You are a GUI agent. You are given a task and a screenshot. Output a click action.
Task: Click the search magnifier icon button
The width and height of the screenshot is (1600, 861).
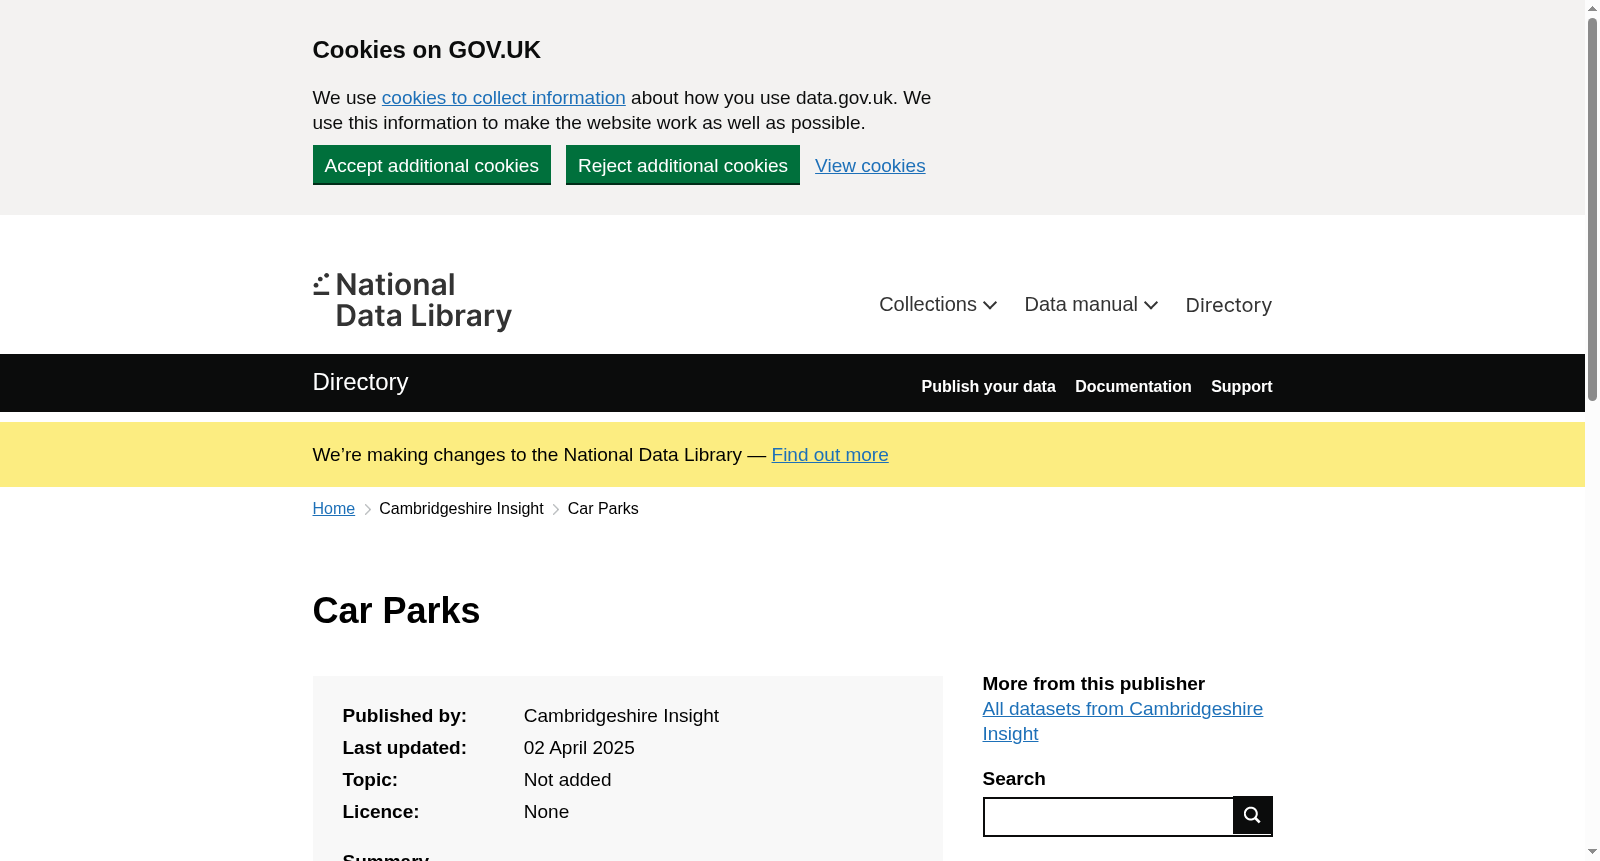point(1252,816)
